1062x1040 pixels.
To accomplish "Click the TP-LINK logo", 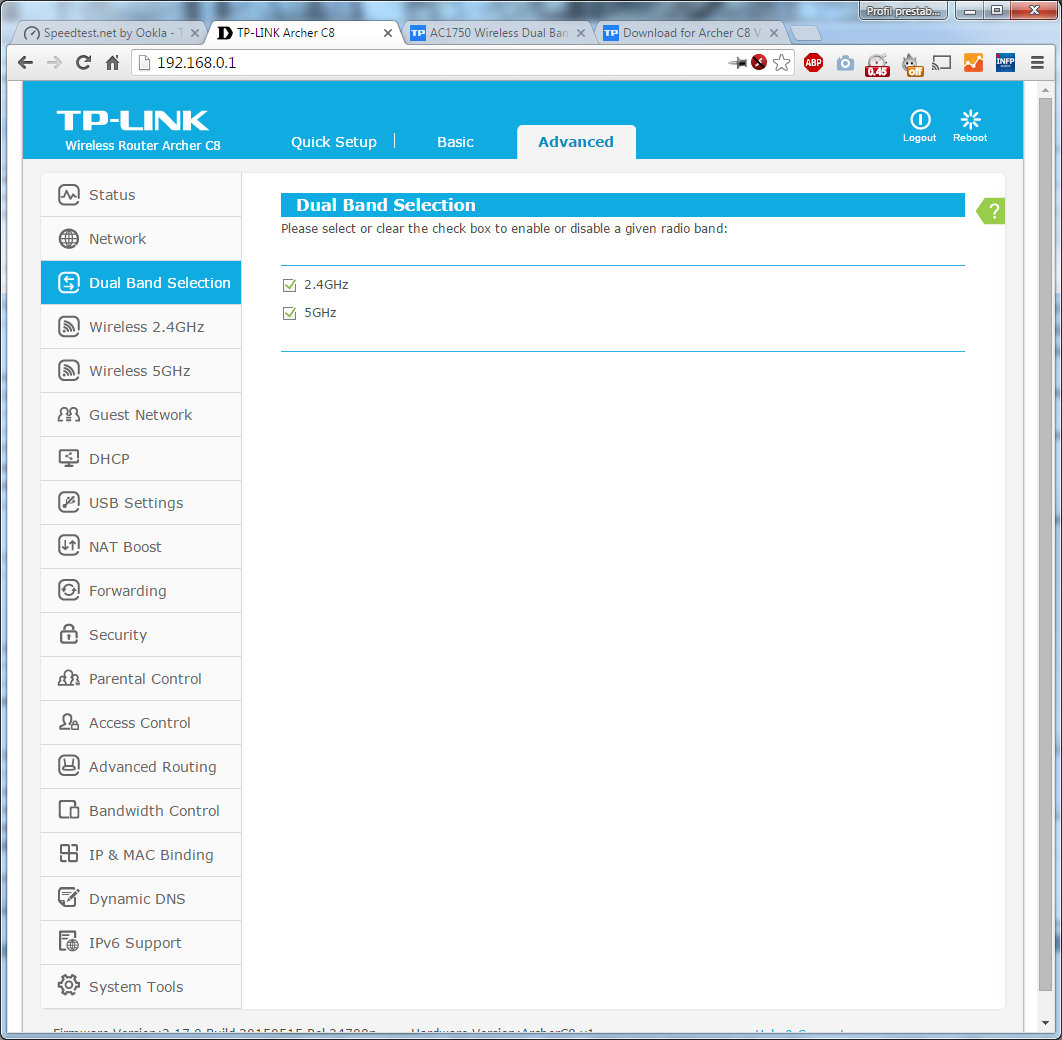I will (x=133, y=121).
